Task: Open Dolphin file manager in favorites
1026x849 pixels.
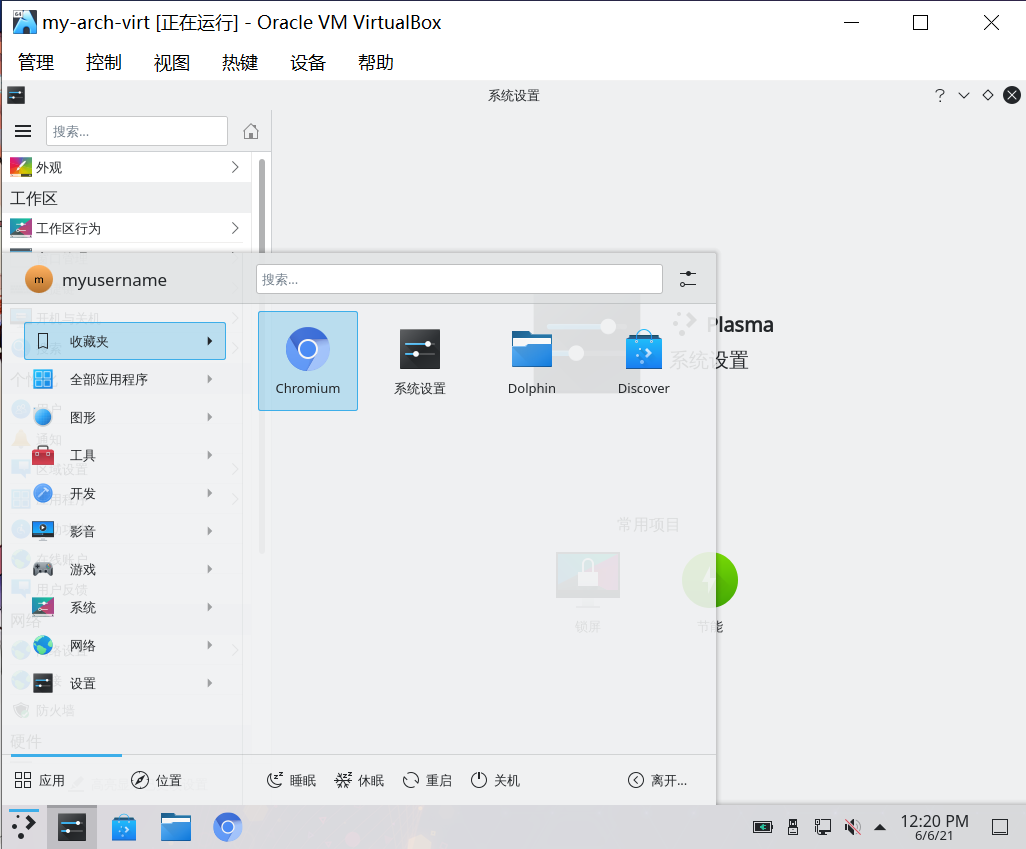Action: [x=532, y=360]
